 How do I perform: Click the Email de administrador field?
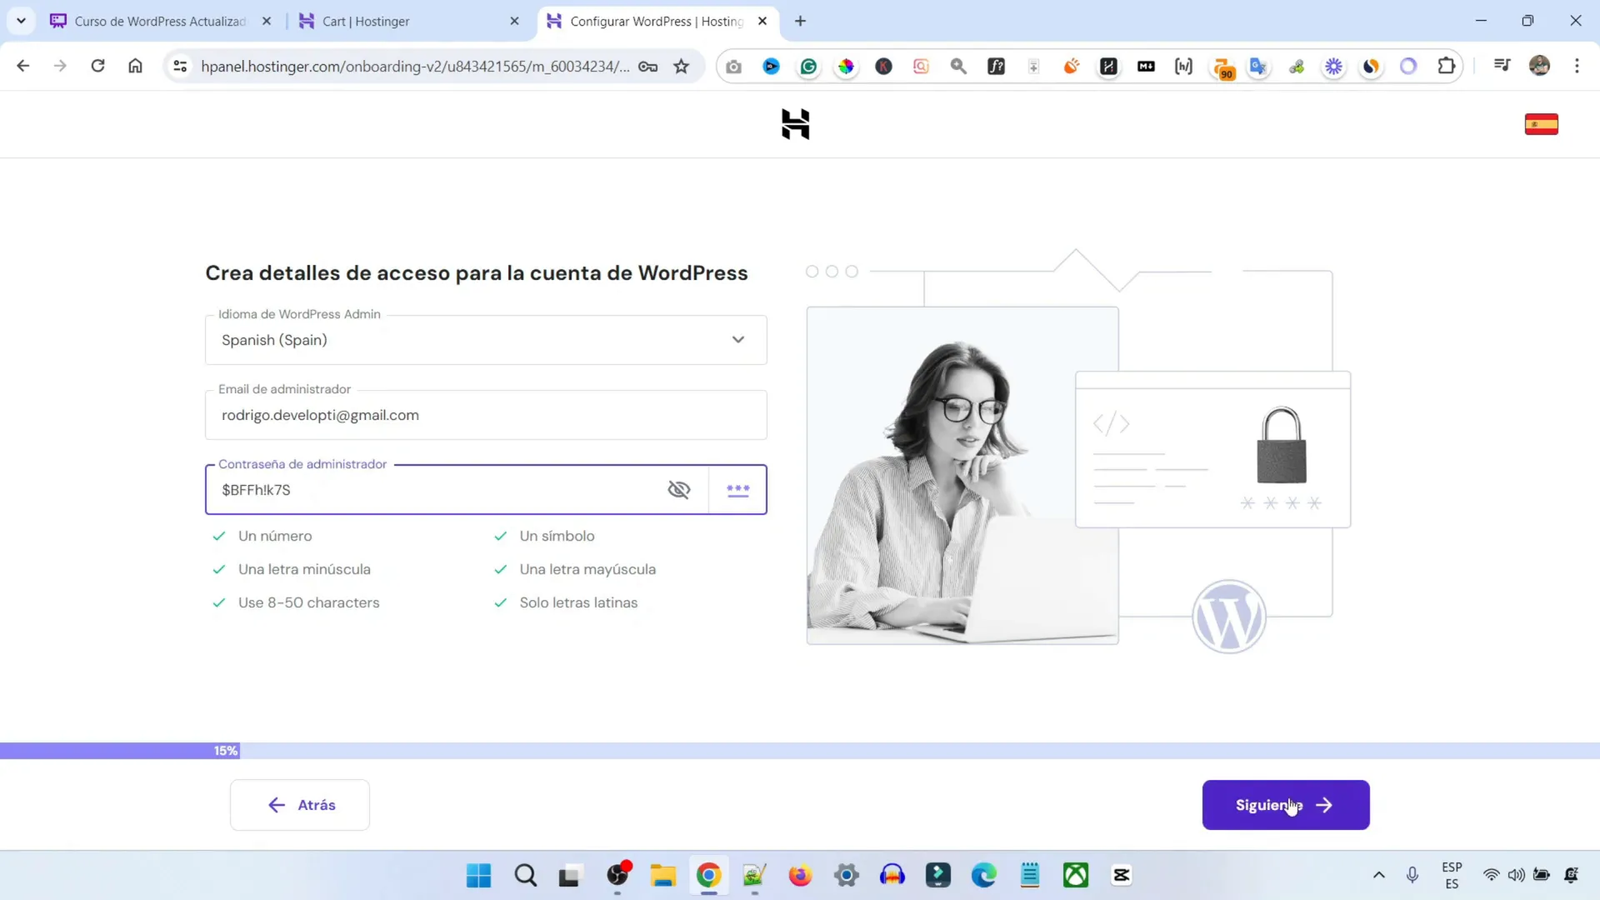pyautogui.click(x=485, y=415)
